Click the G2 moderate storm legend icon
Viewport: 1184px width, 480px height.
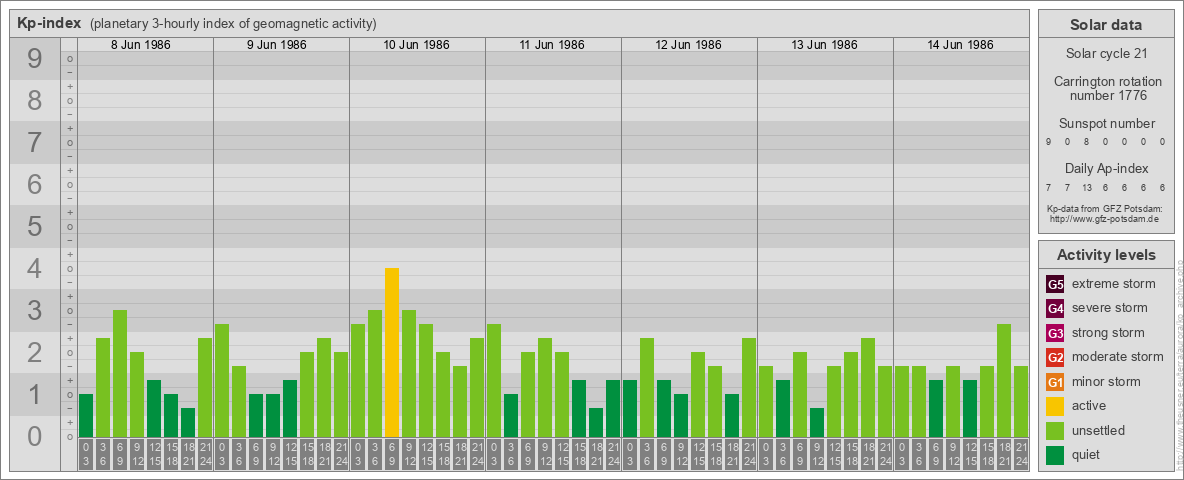point(1055,357)
